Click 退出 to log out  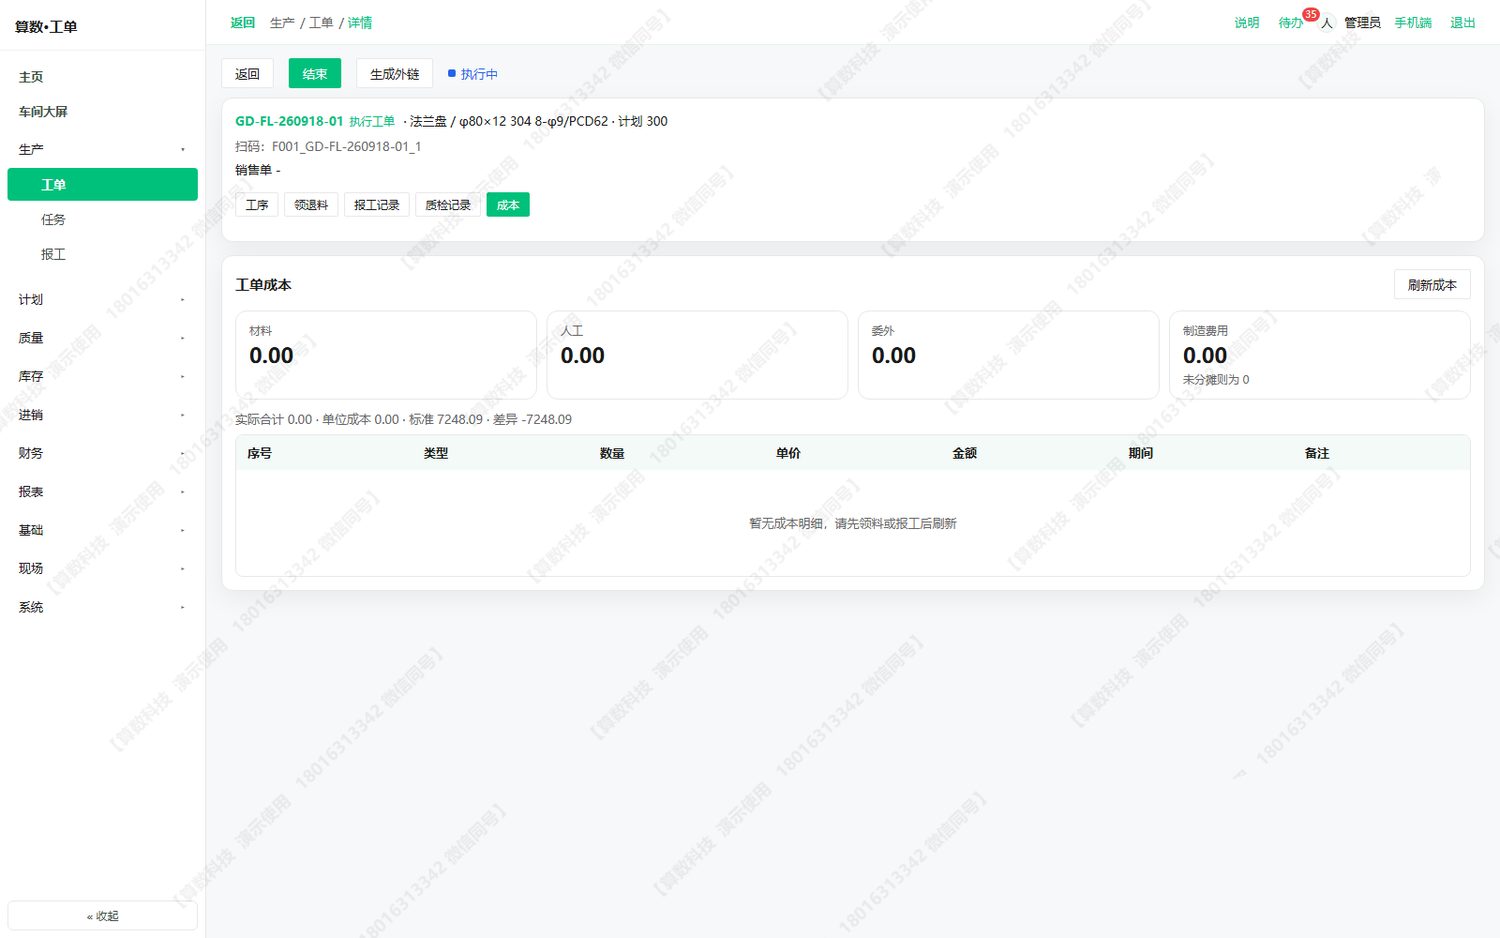click(x=1463, y=23)
